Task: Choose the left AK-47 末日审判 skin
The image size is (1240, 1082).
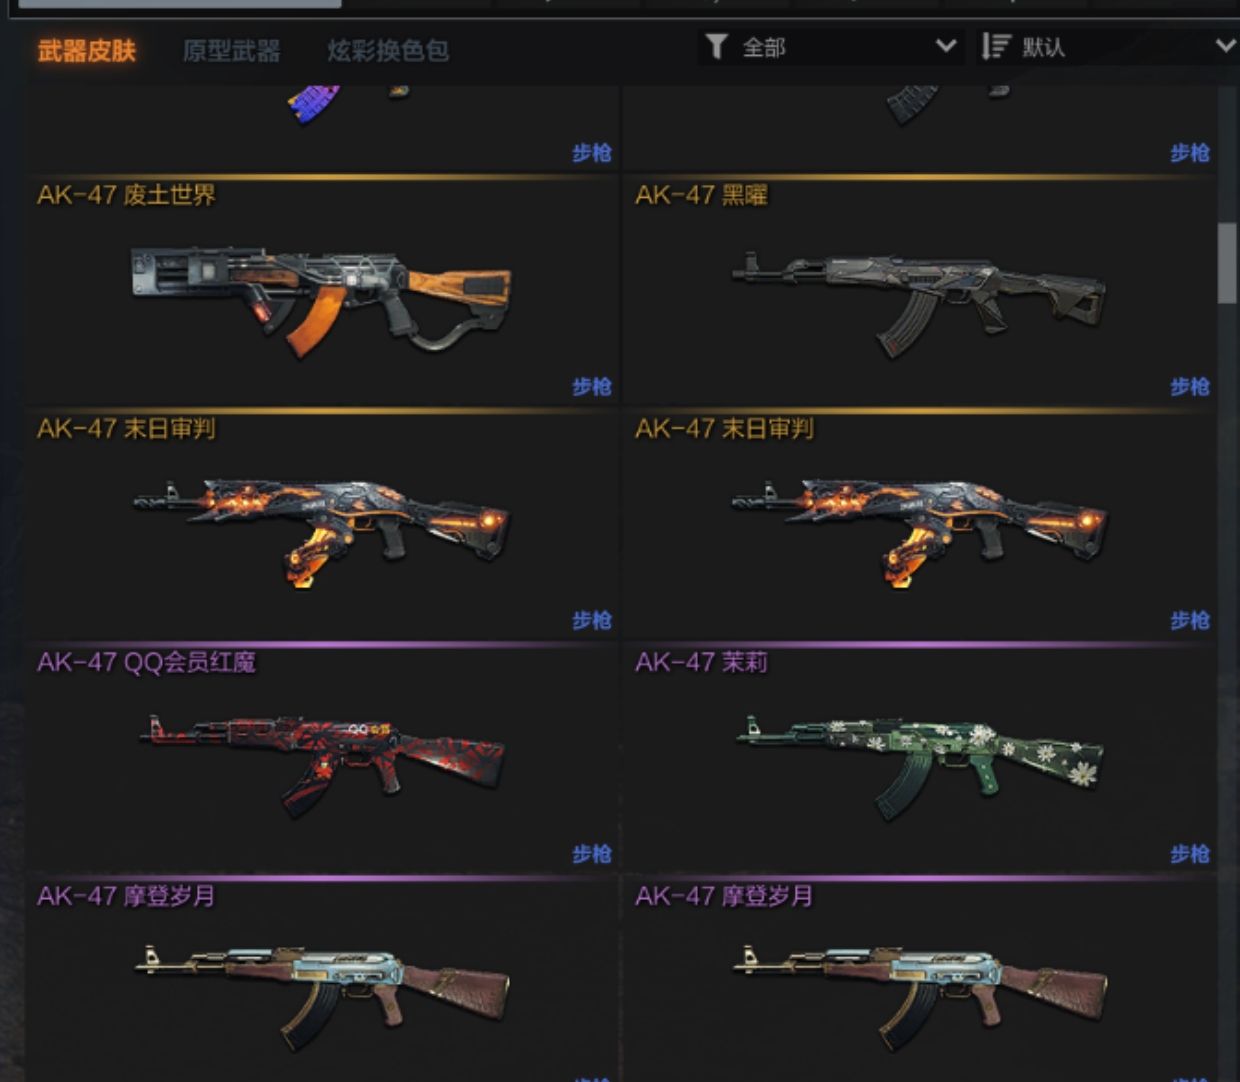Action: coord(322,523)
